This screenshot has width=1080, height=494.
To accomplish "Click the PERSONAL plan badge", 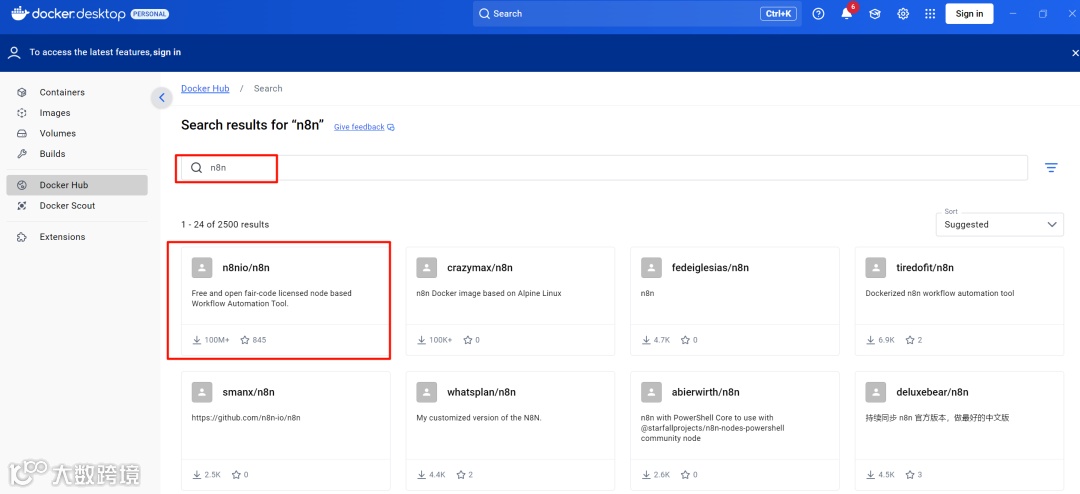I will pos(149,14).
